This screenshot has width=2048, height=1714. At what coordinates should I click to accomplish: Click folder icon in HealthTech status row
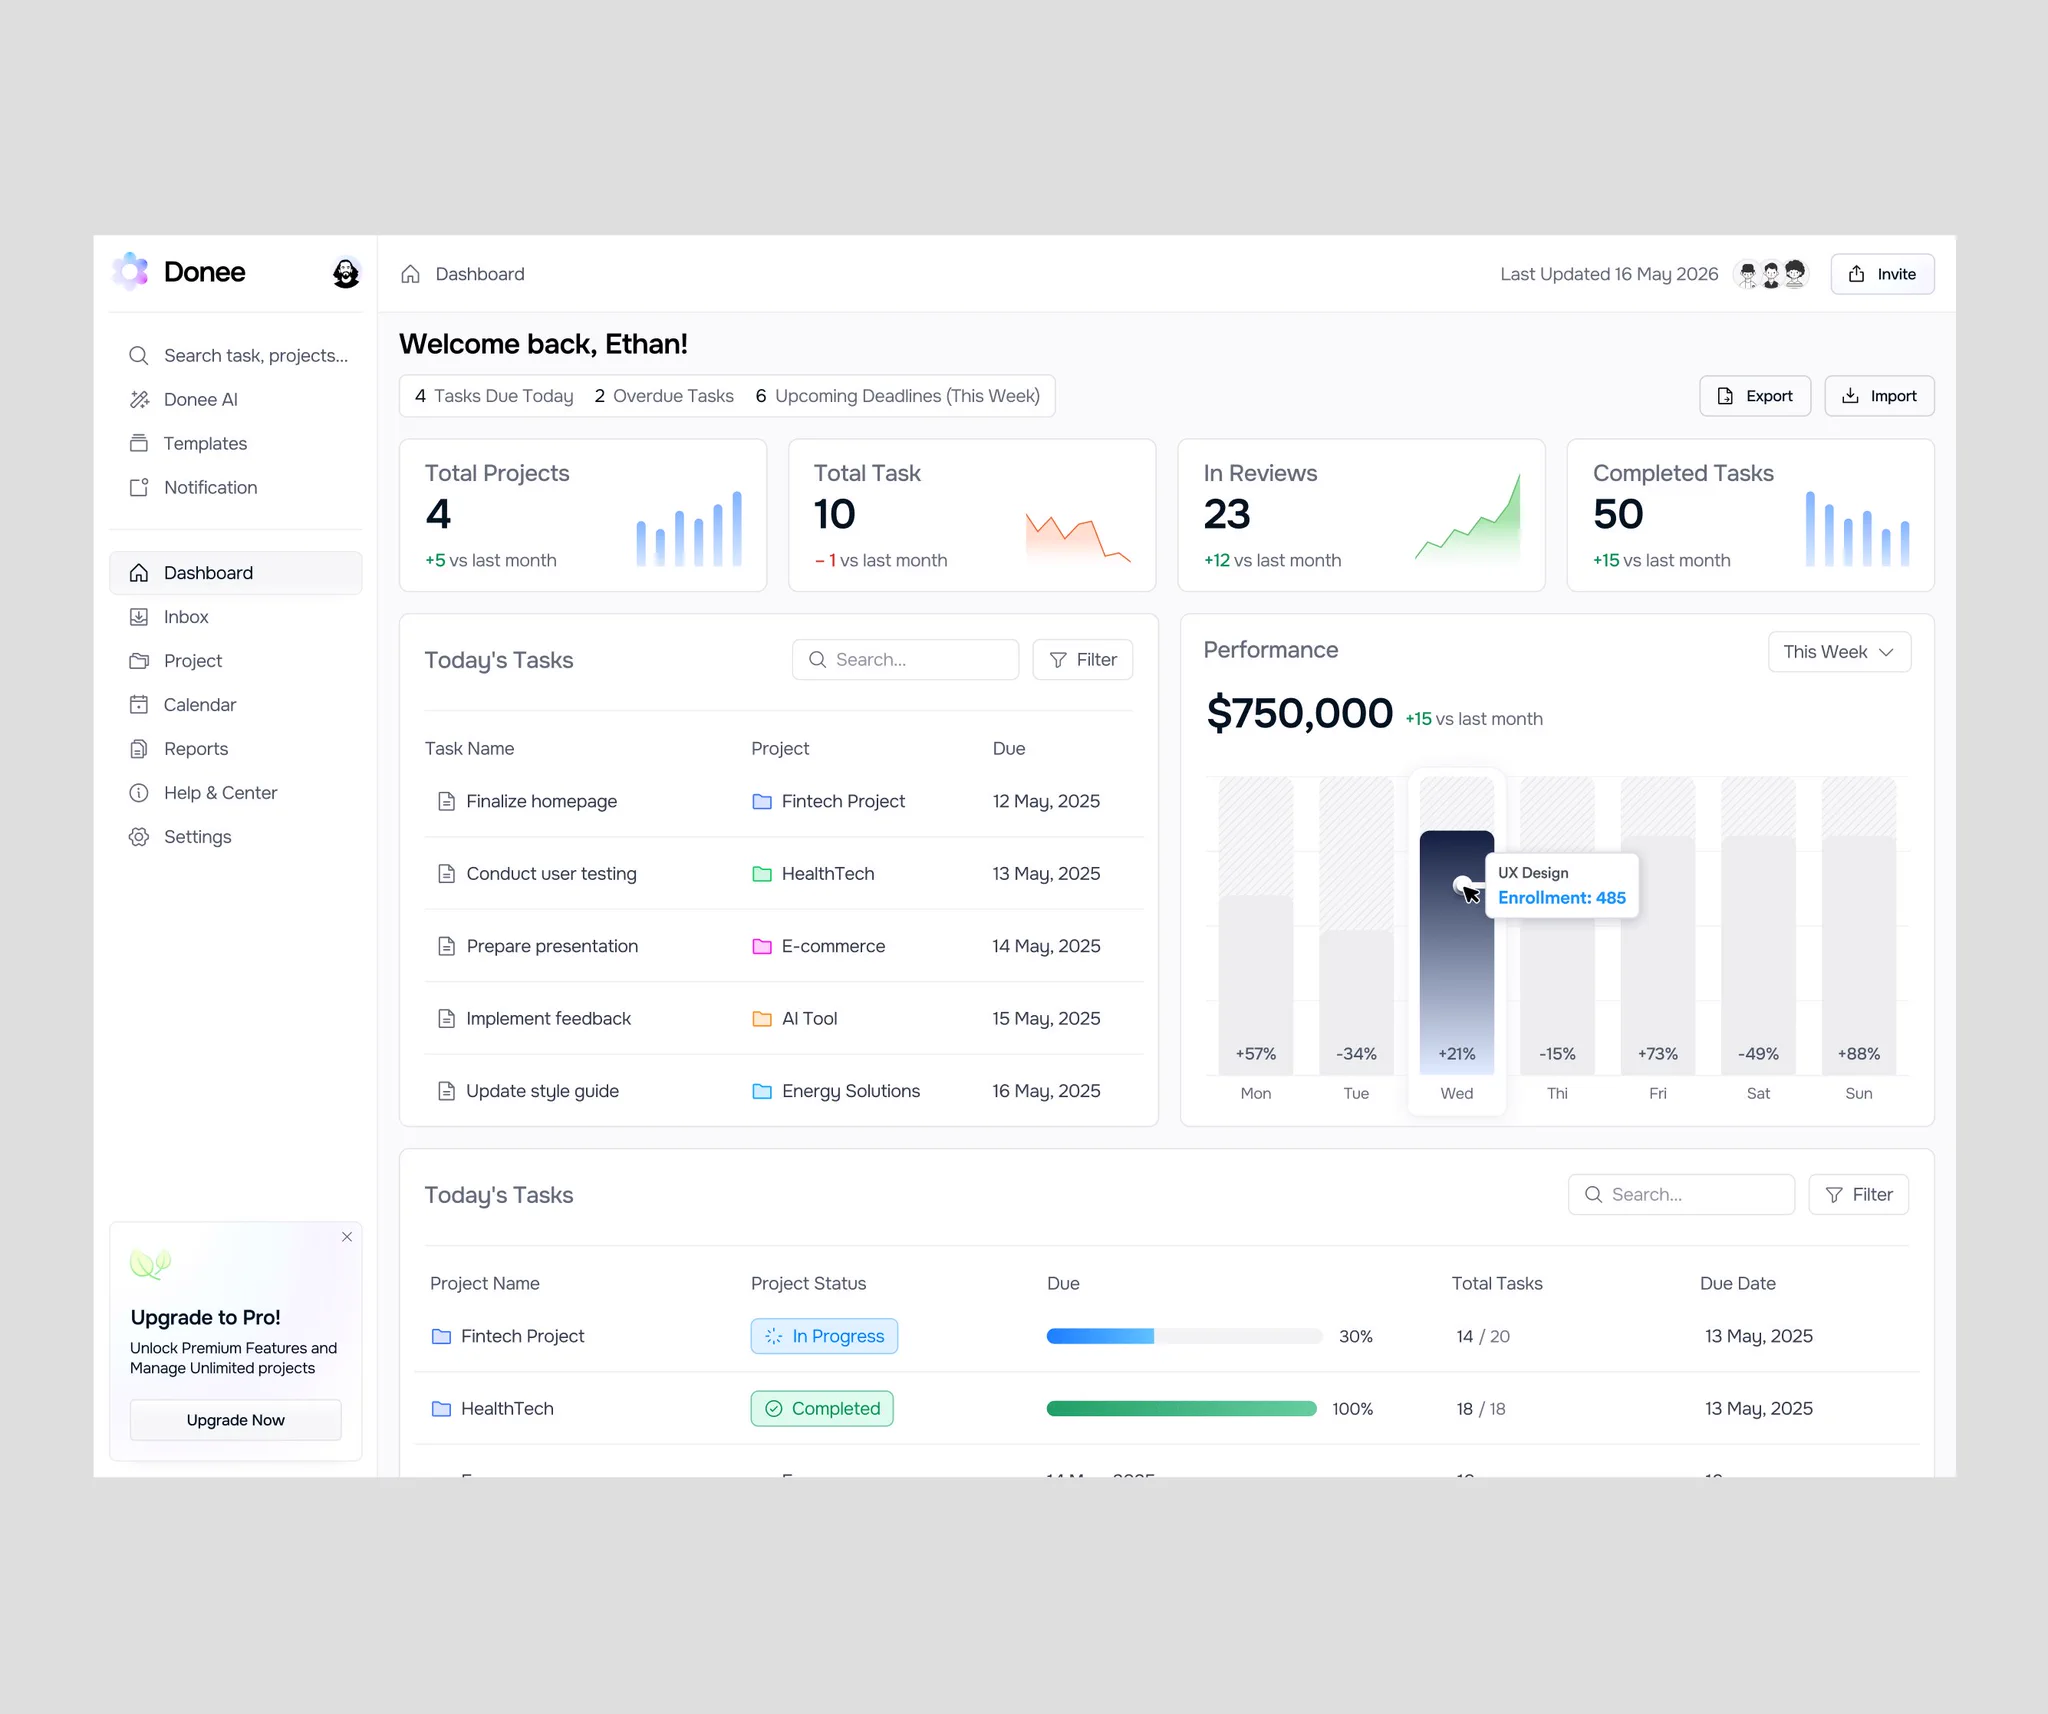click(x=441, y=1409)
